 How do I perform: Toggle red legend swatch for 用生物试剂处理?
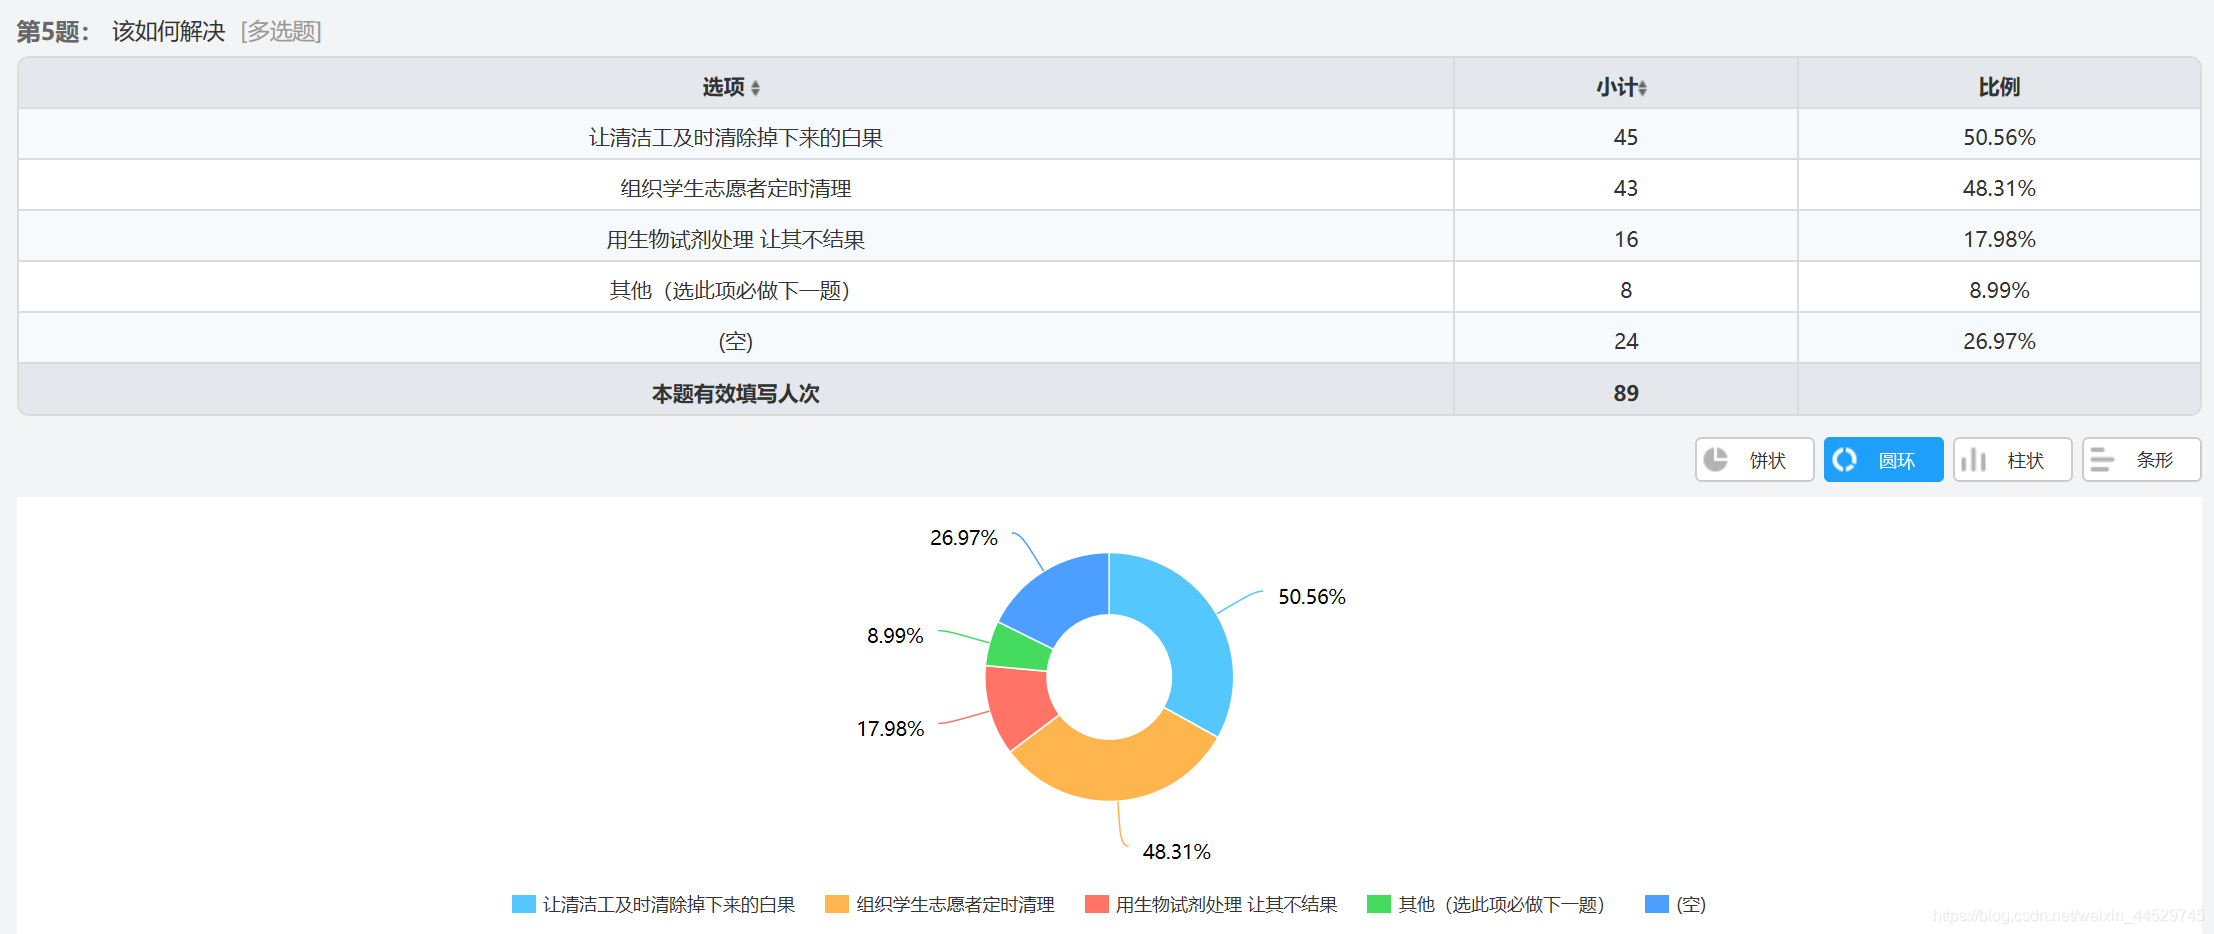click(1096, 904)
